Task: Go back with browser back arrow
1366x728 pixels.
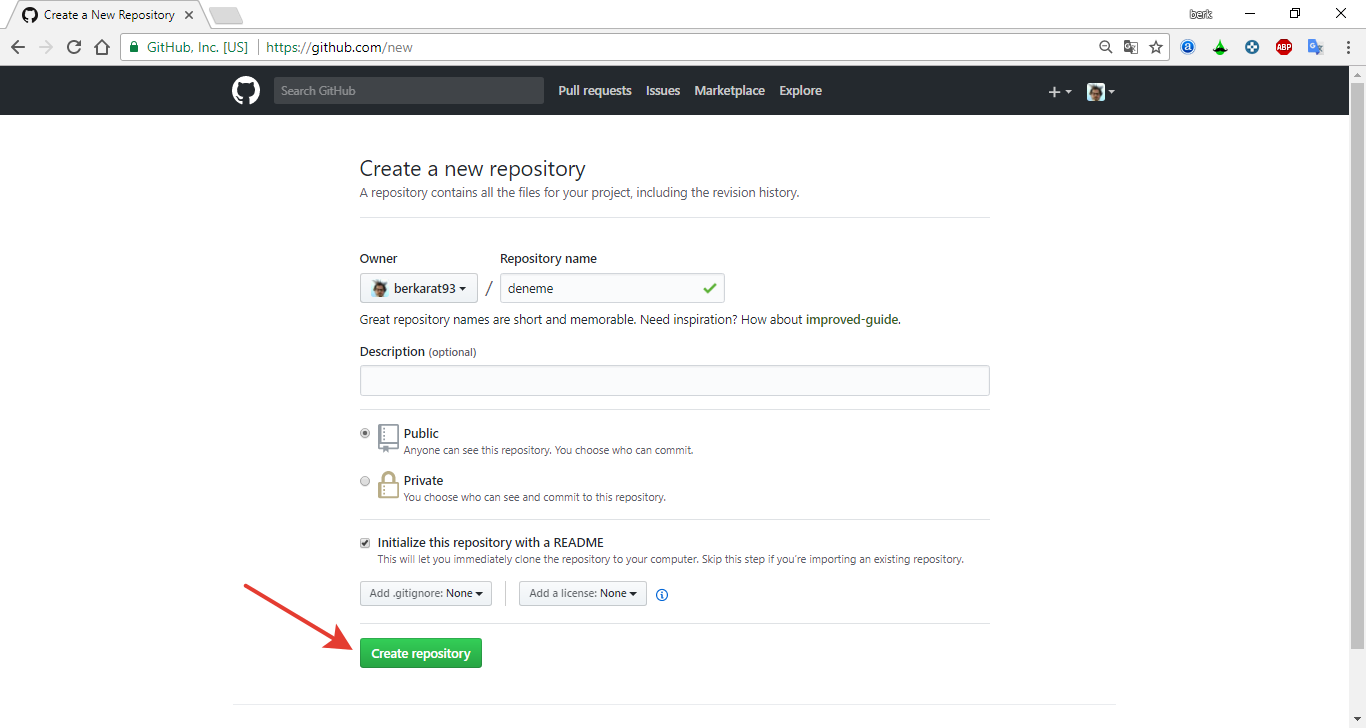Action: coord(18,47)
